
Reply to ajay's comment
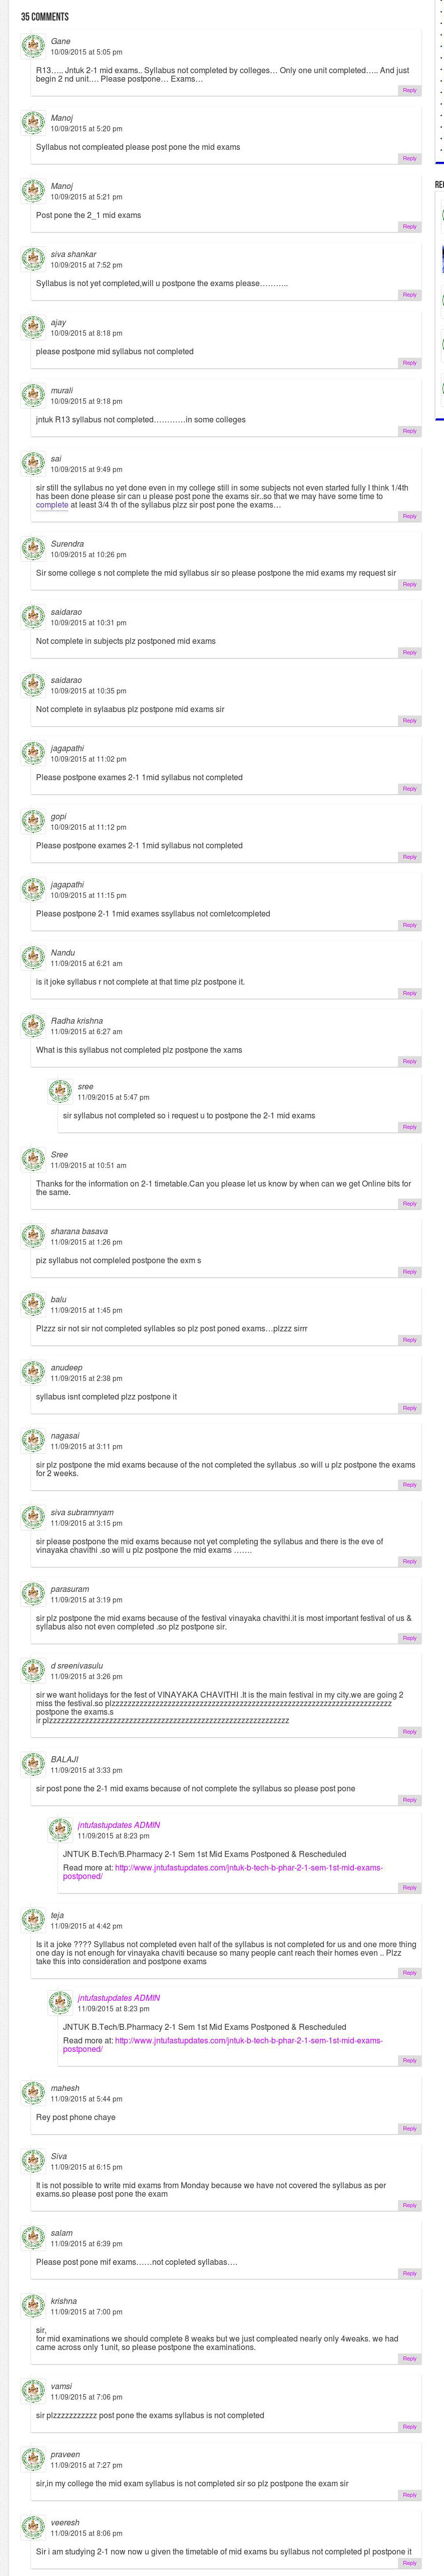[409, 362]
